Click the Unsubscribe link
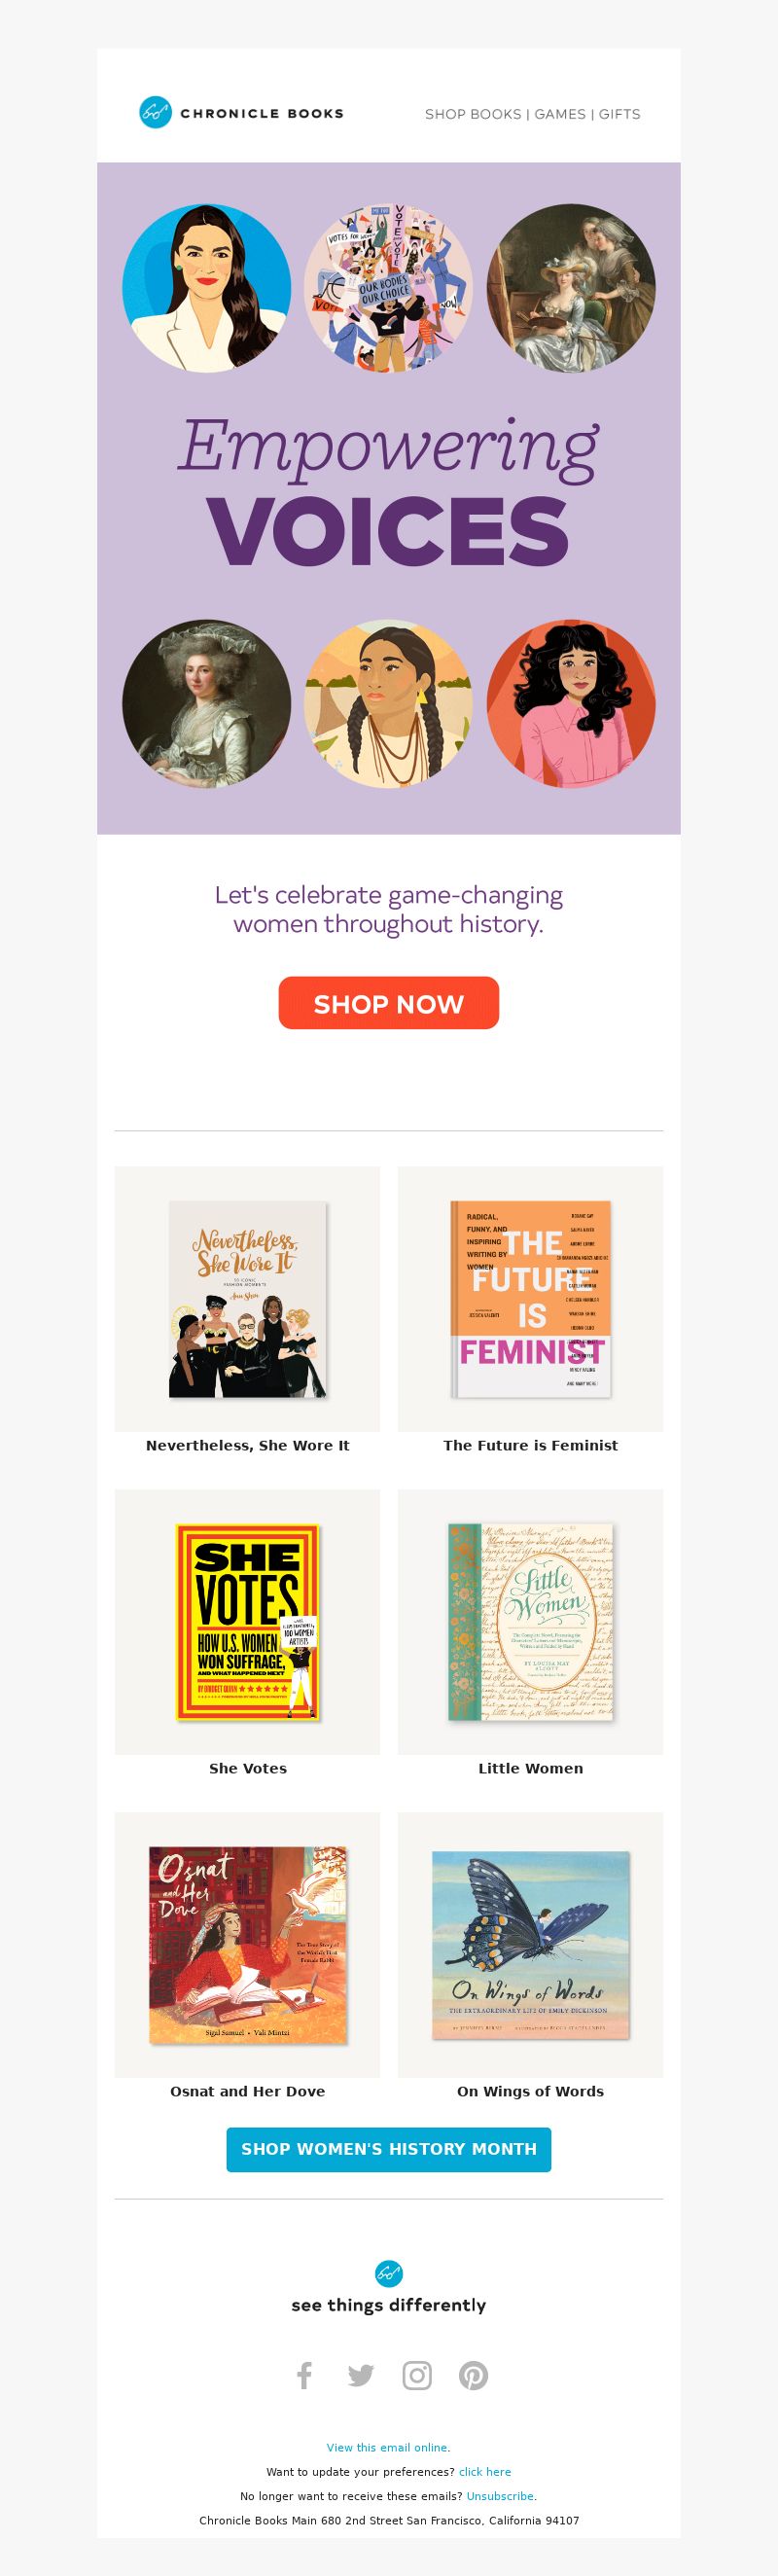778x2576 pixels. click(500, 2496)
